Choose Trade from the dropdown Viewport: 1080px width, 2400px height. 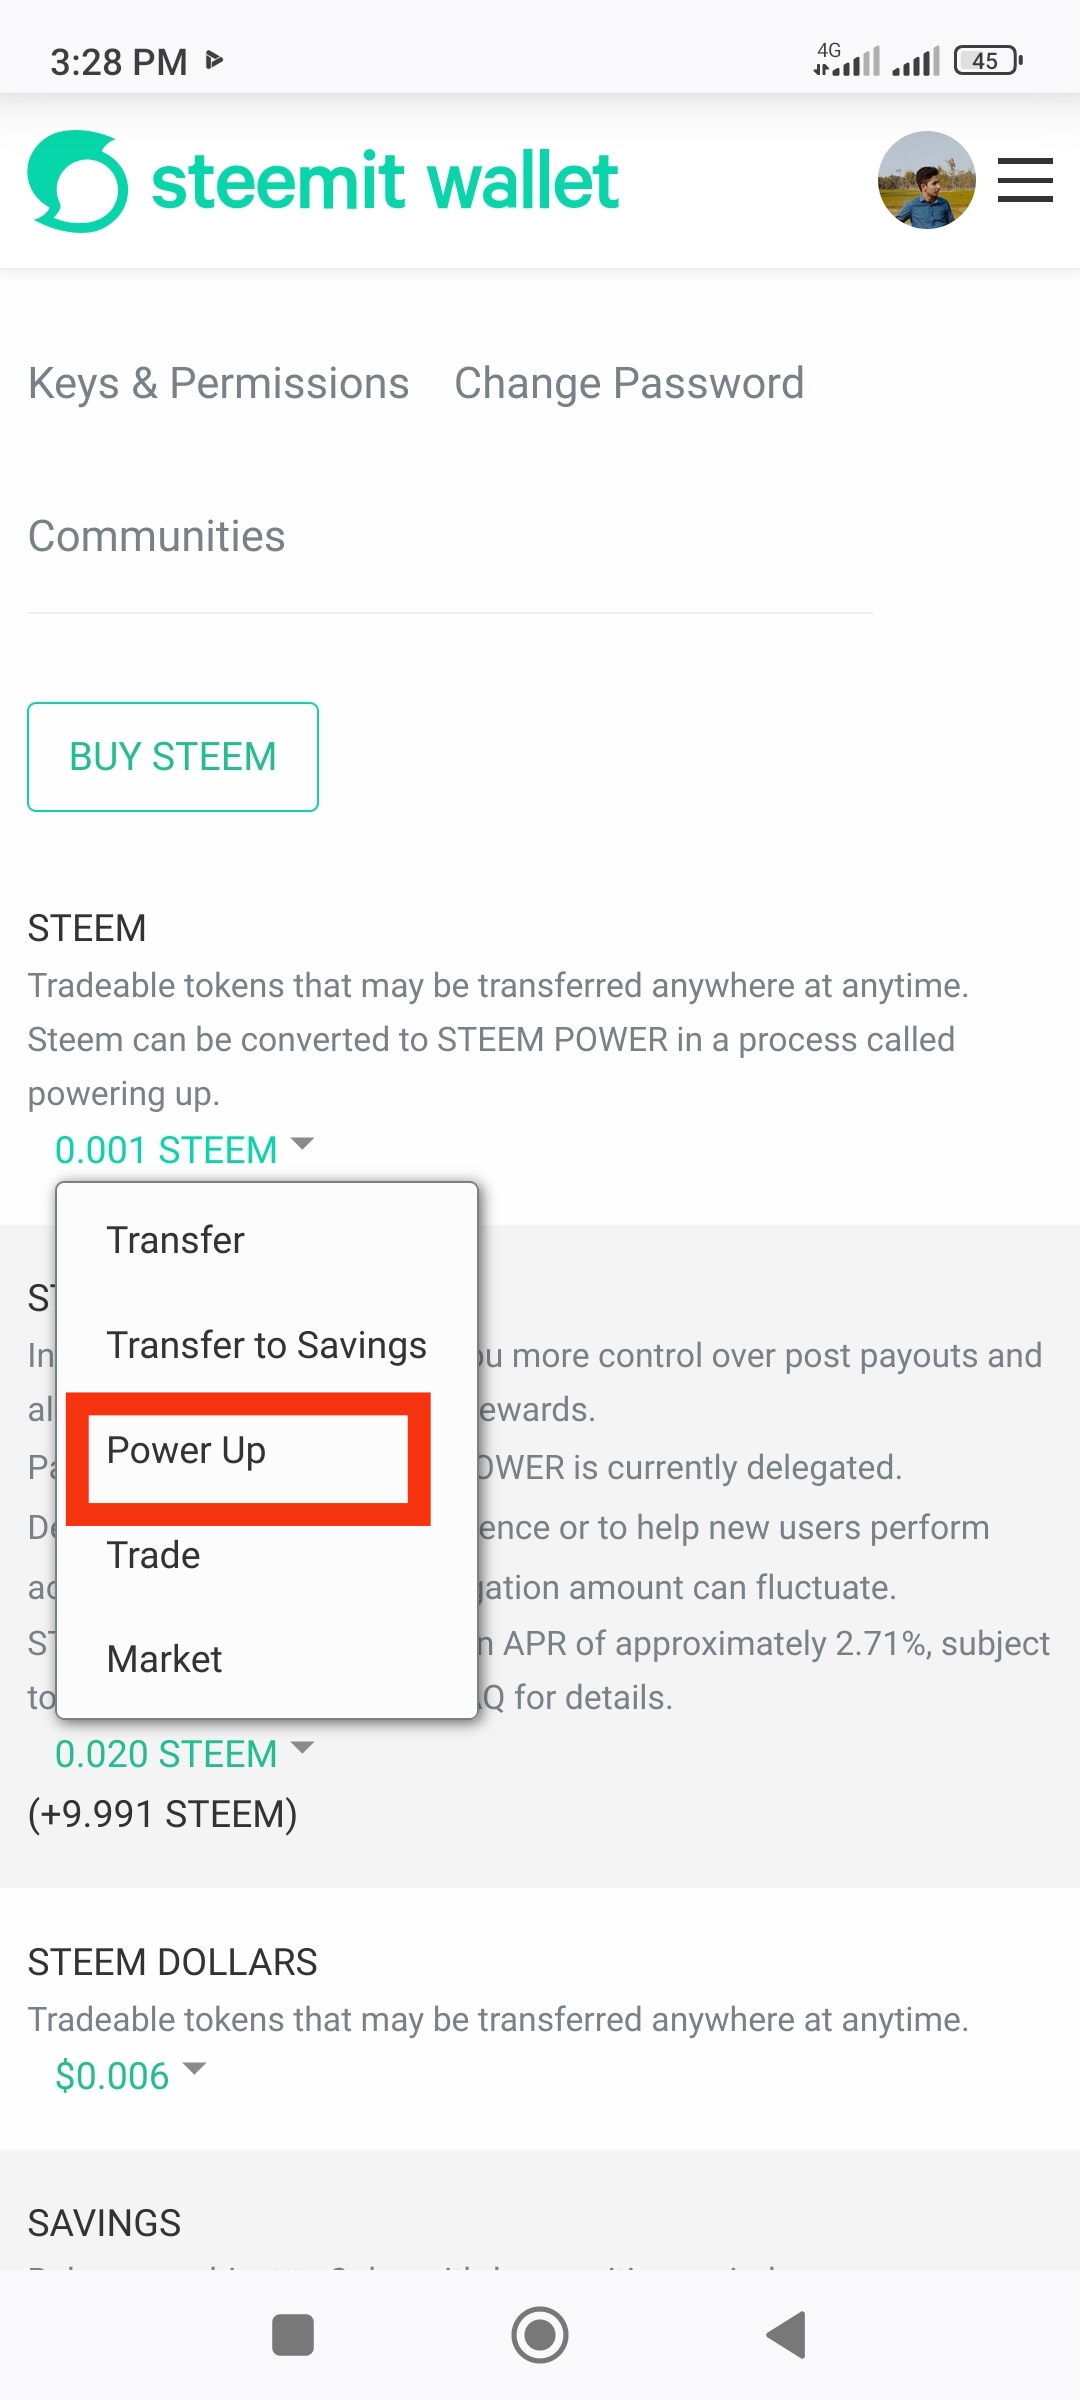153,1555
